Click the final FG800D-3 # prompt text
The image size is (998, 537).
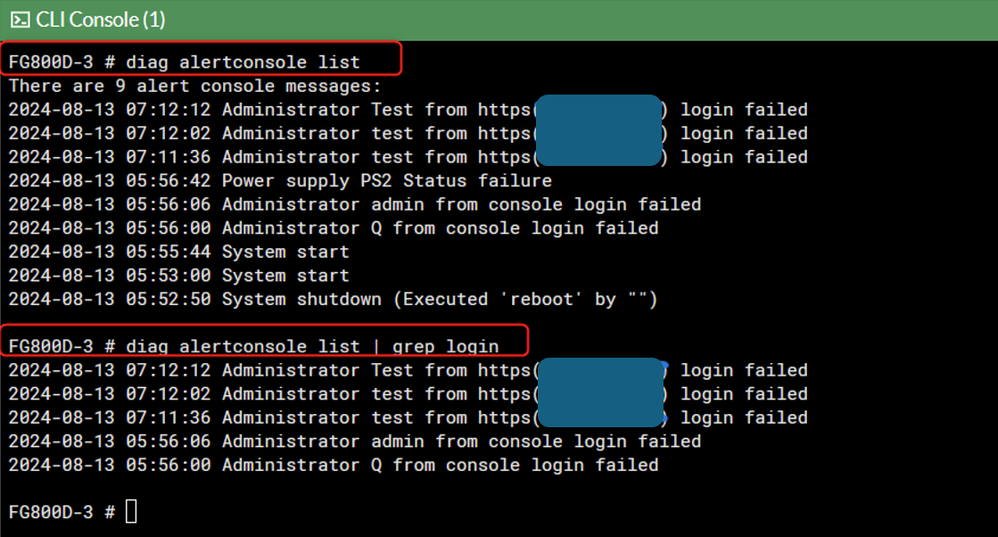62,512
